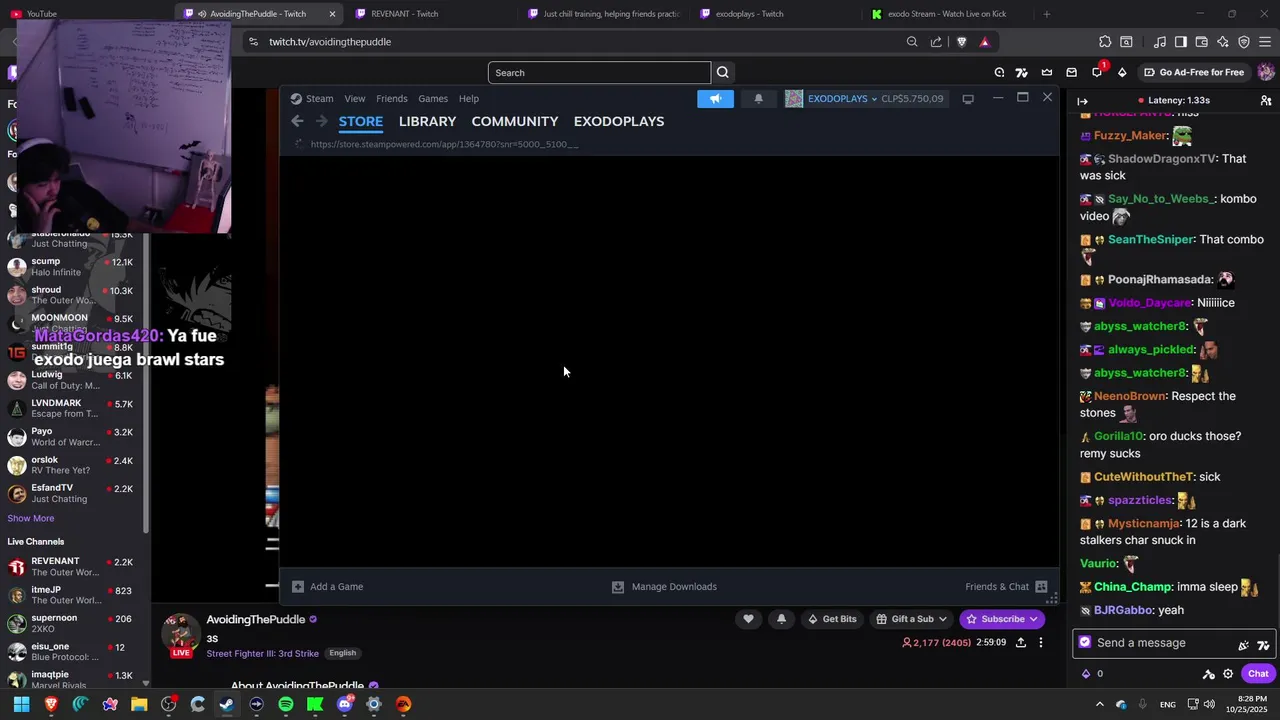Click the English language tag

342,653
